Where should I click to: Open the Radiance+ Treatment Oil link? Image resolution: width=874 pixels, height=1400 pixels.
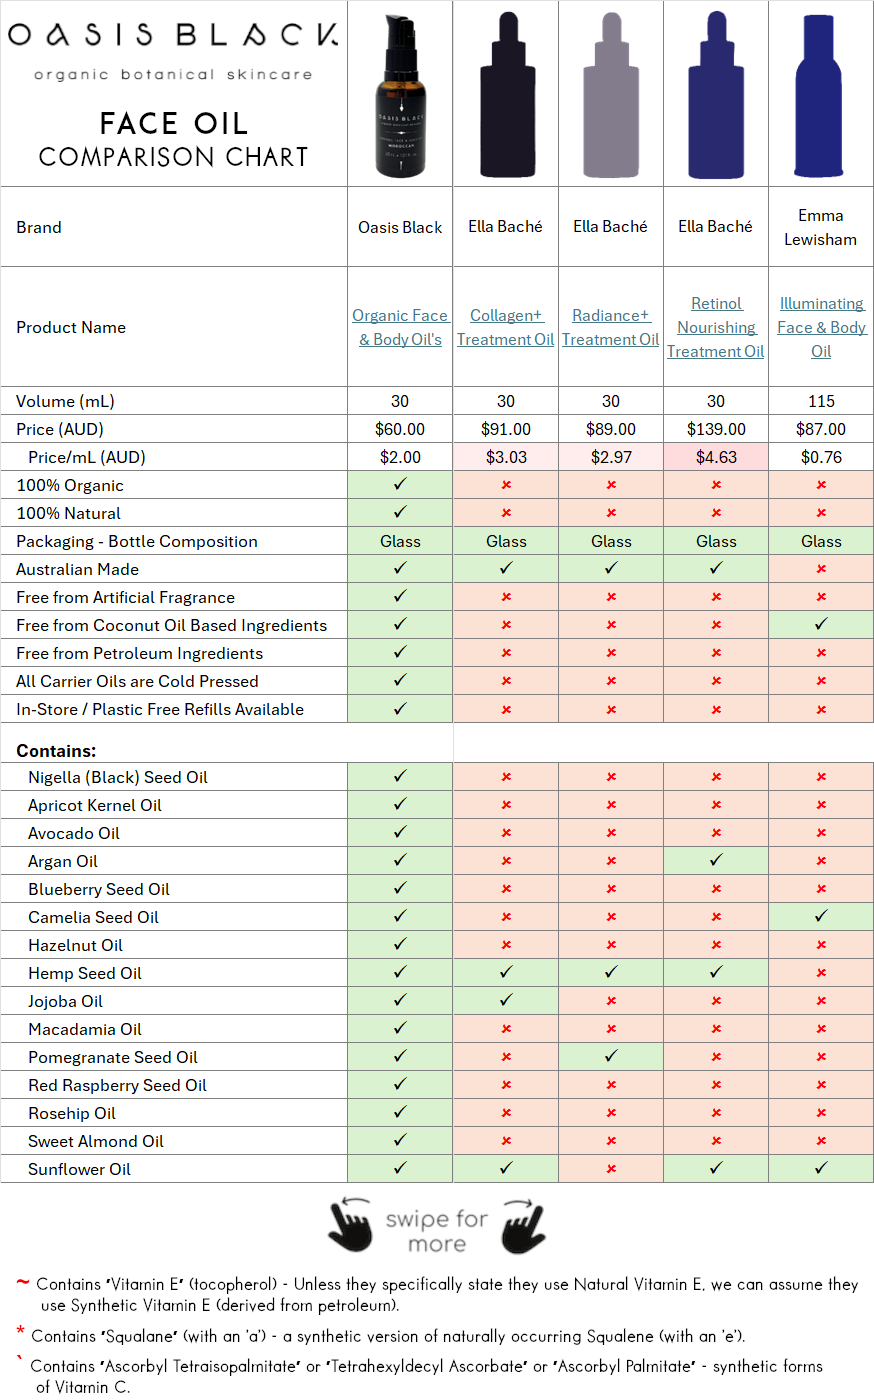coord(611,327)
